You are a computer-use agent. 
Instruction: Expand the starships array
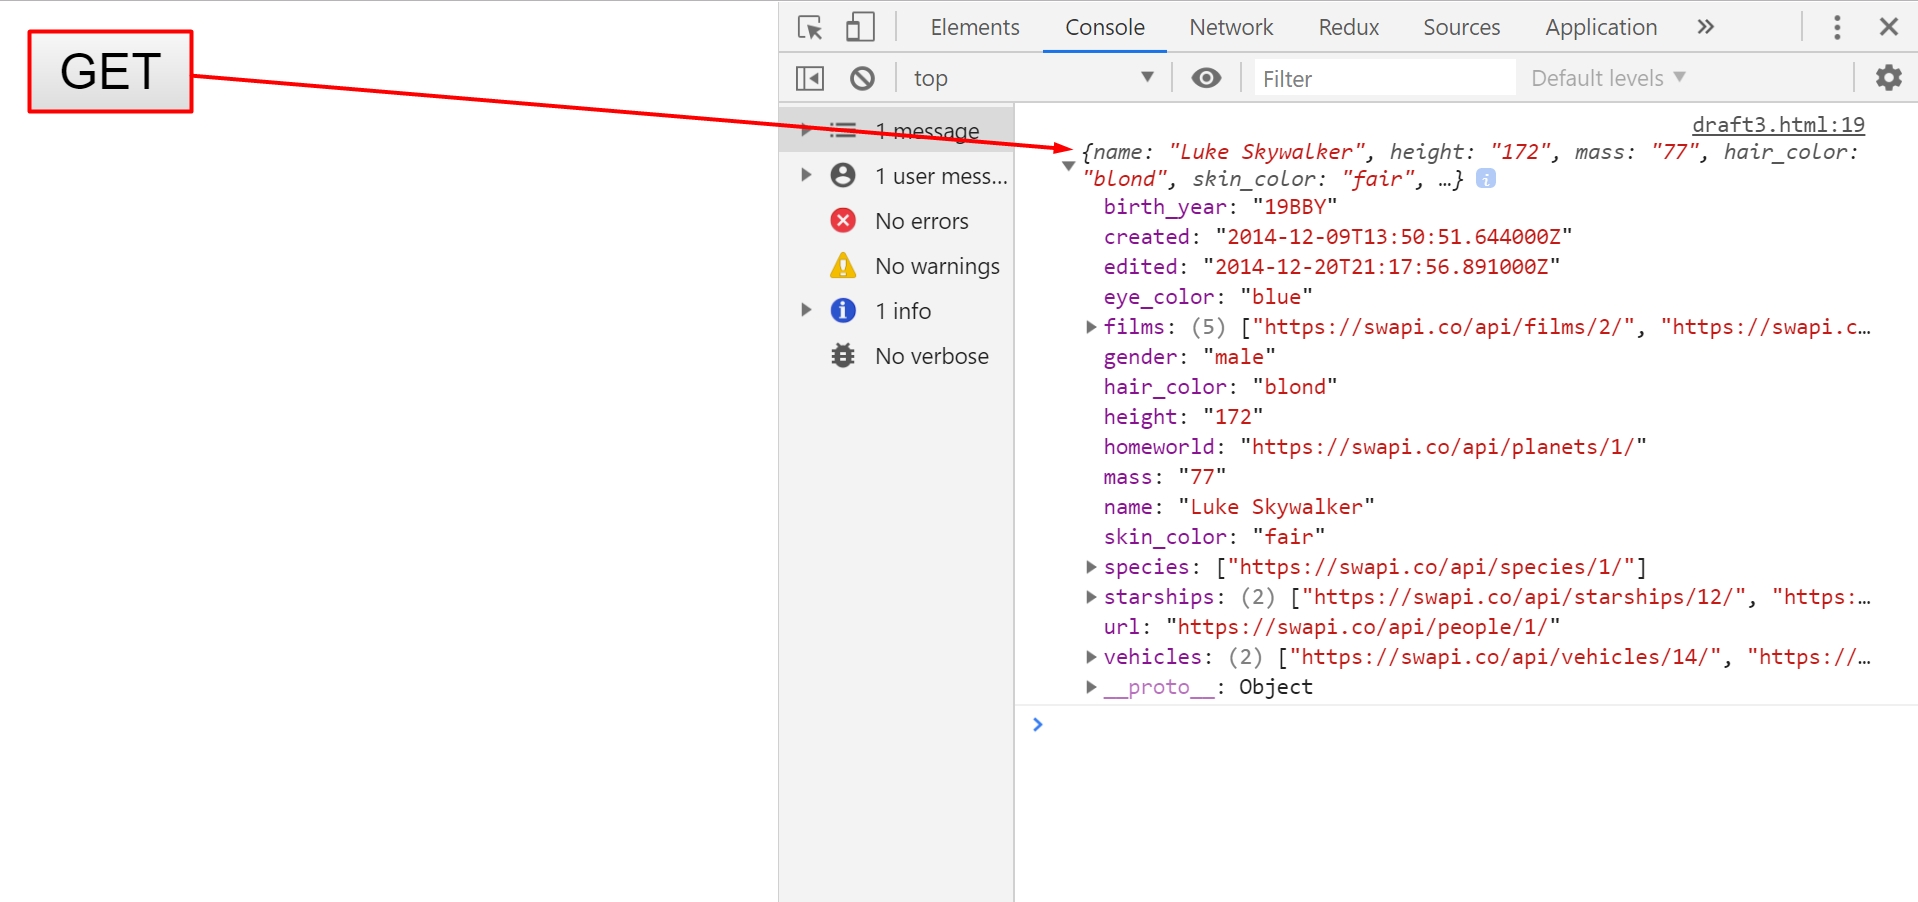click(1091, 597)
